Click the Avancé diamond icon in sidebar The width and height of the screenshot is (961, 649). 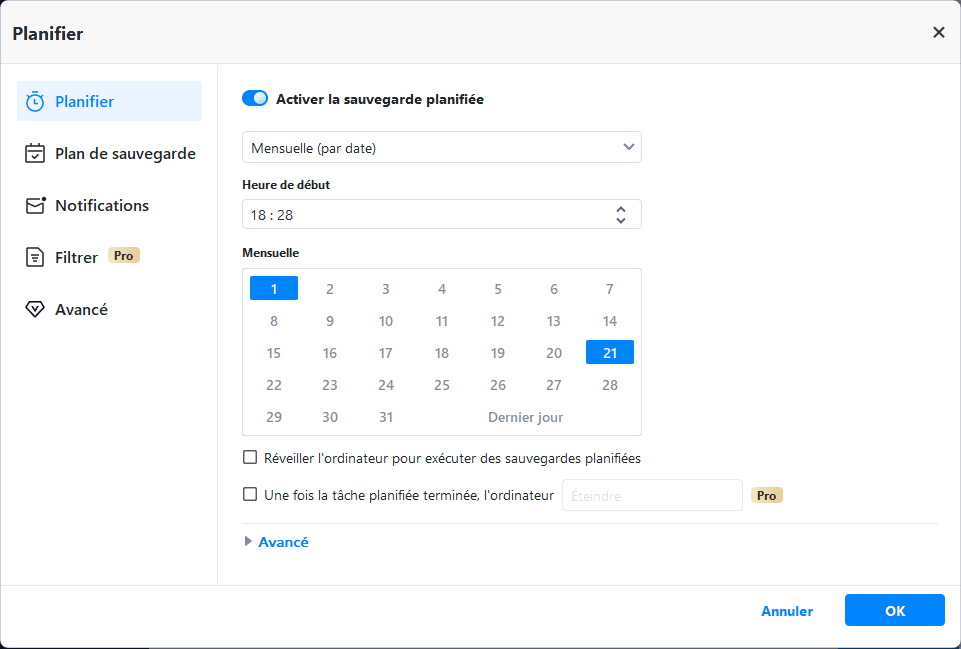point(35,310)
